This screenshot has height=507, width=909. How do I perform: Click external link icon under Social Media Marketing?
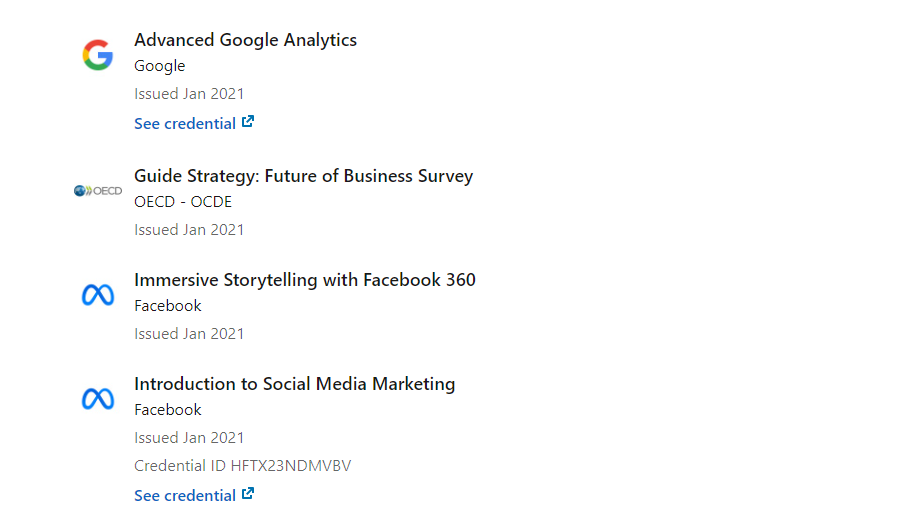[x=248, y=494]
